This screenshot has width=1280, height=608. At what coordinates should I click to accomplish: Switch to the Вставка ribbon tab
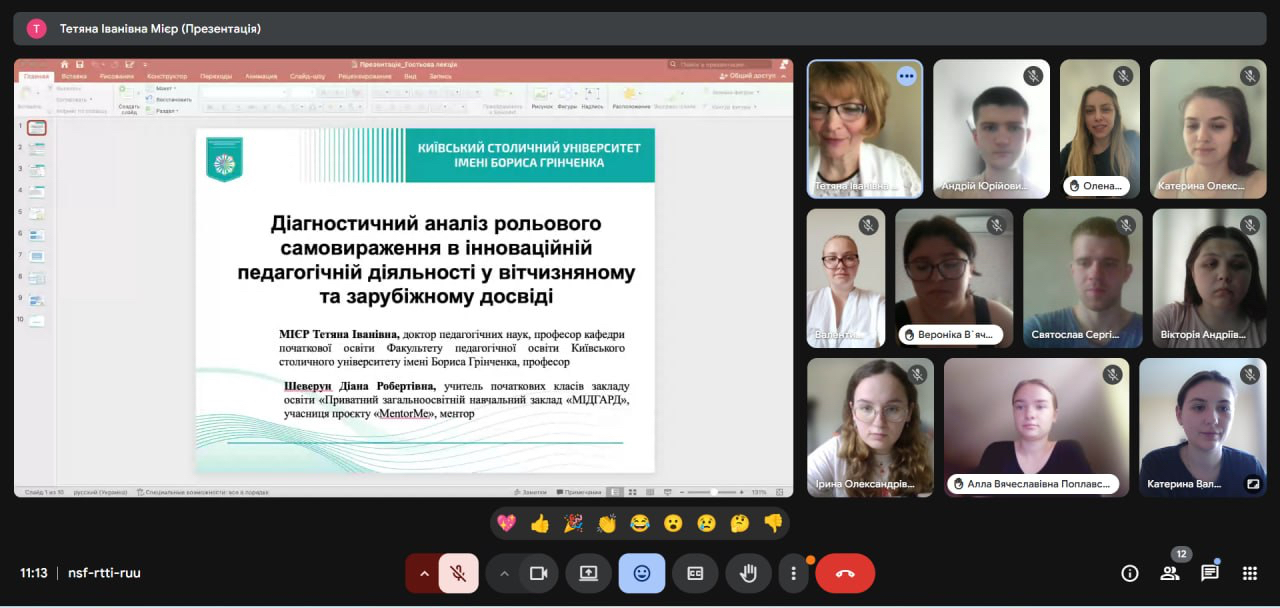[x=74, y=76]
